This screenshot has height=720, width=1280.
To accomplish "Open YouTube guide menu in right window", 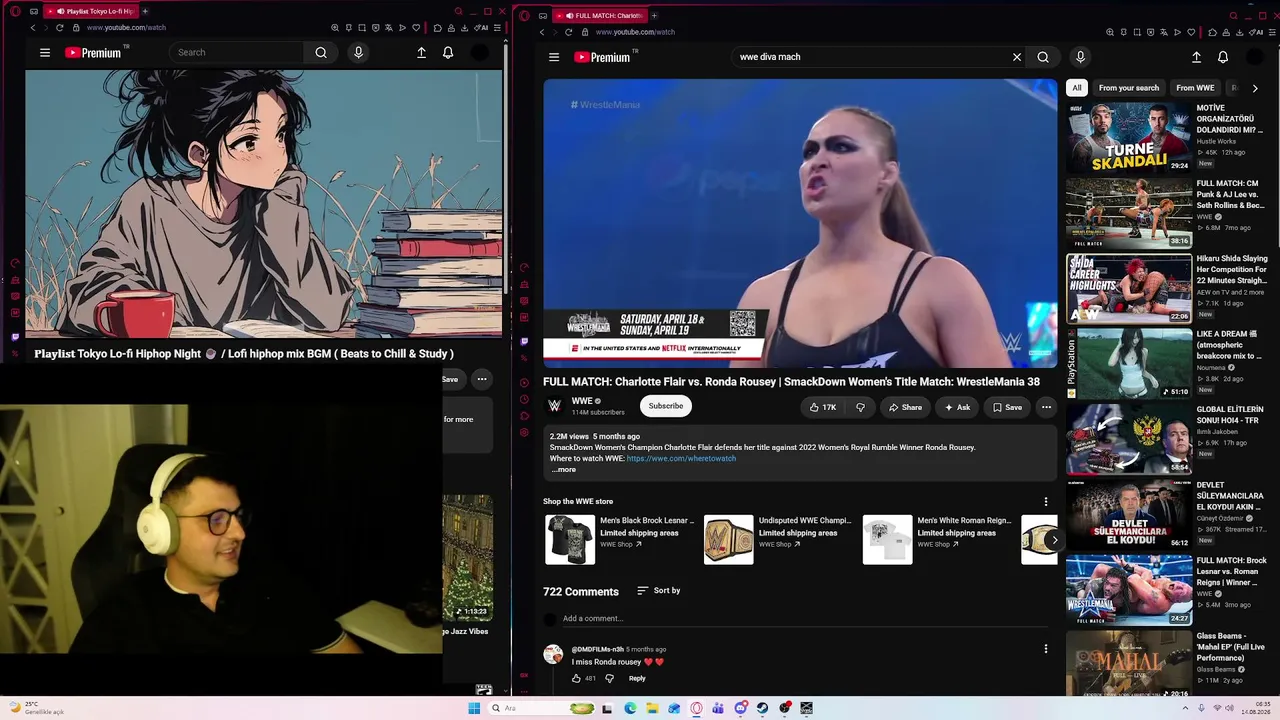I will (x=554, y=57).
